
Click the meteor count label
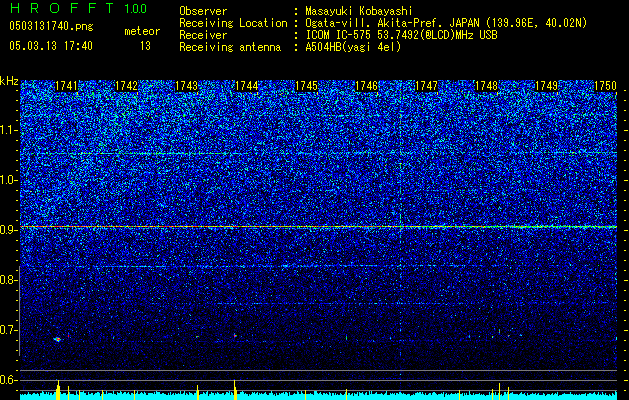click(142, 31)
